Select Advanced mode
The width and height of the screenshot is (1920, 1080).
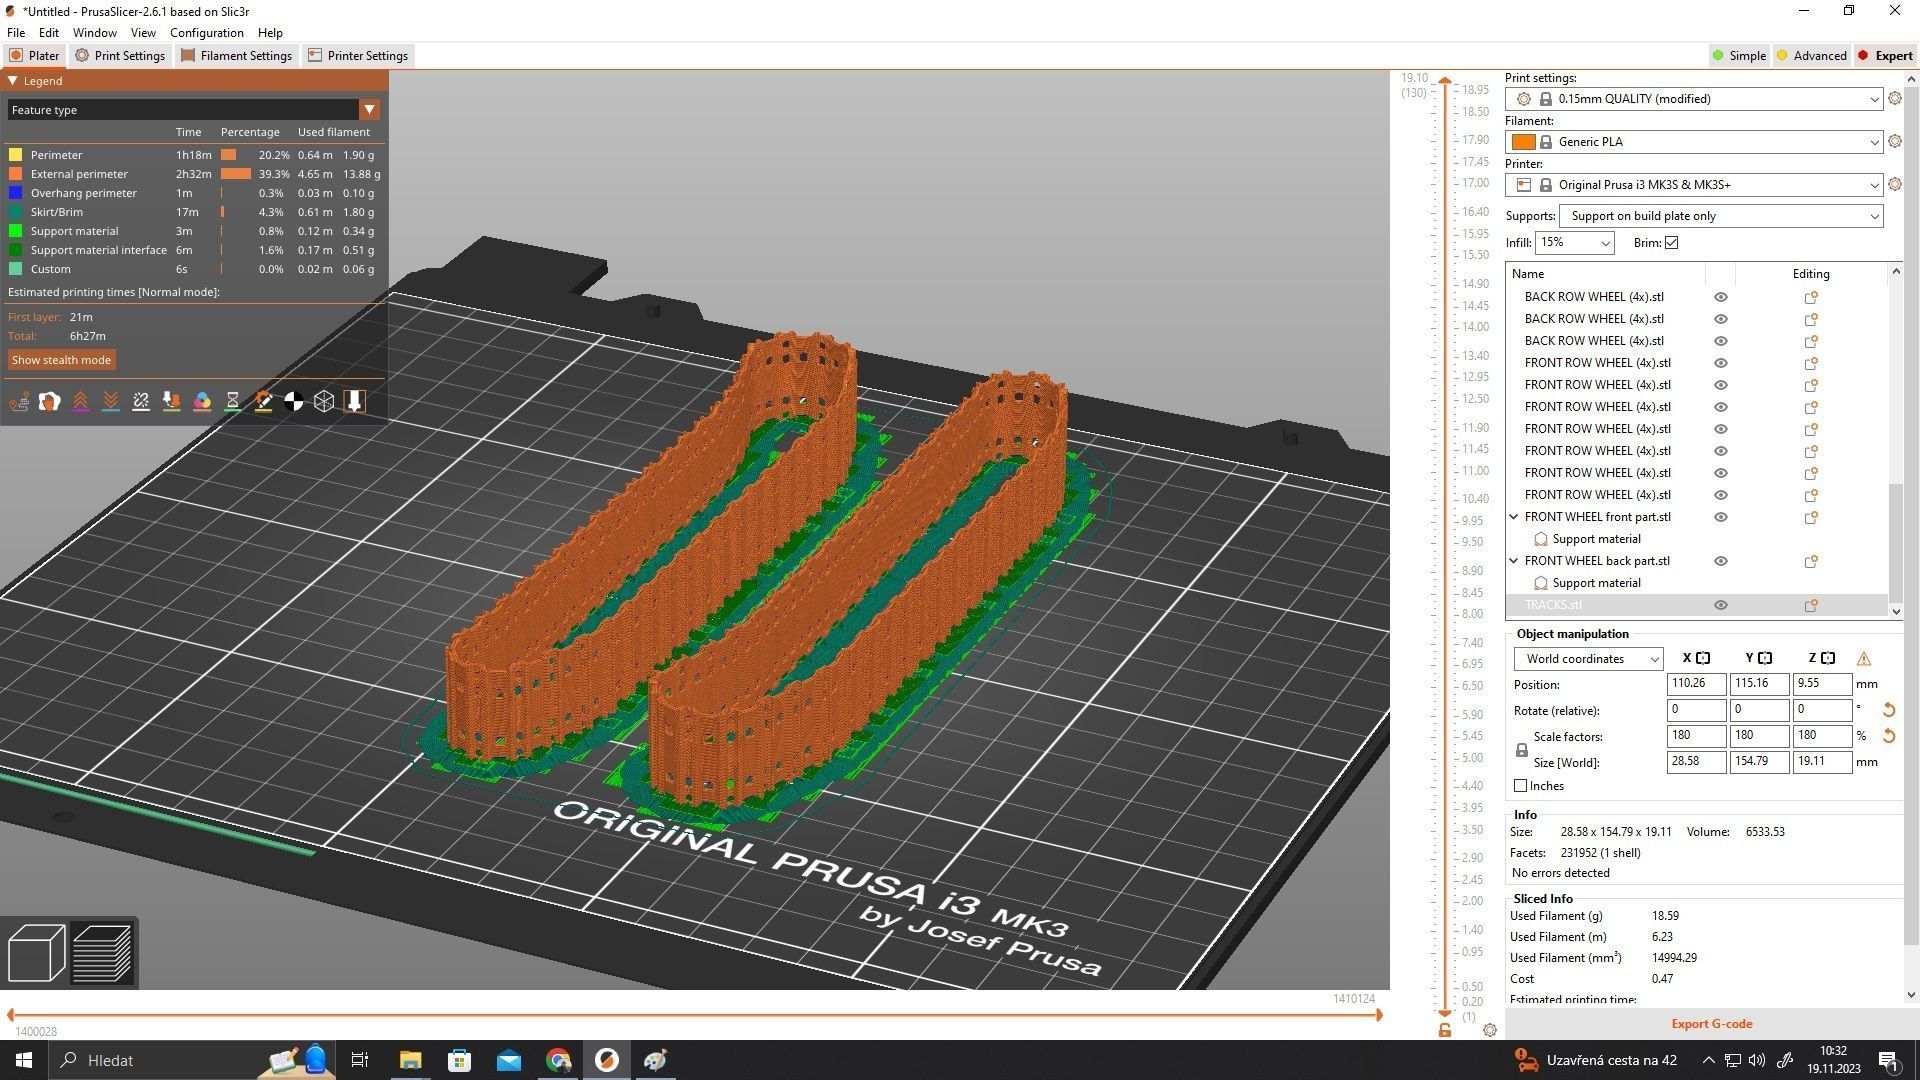1811,56
